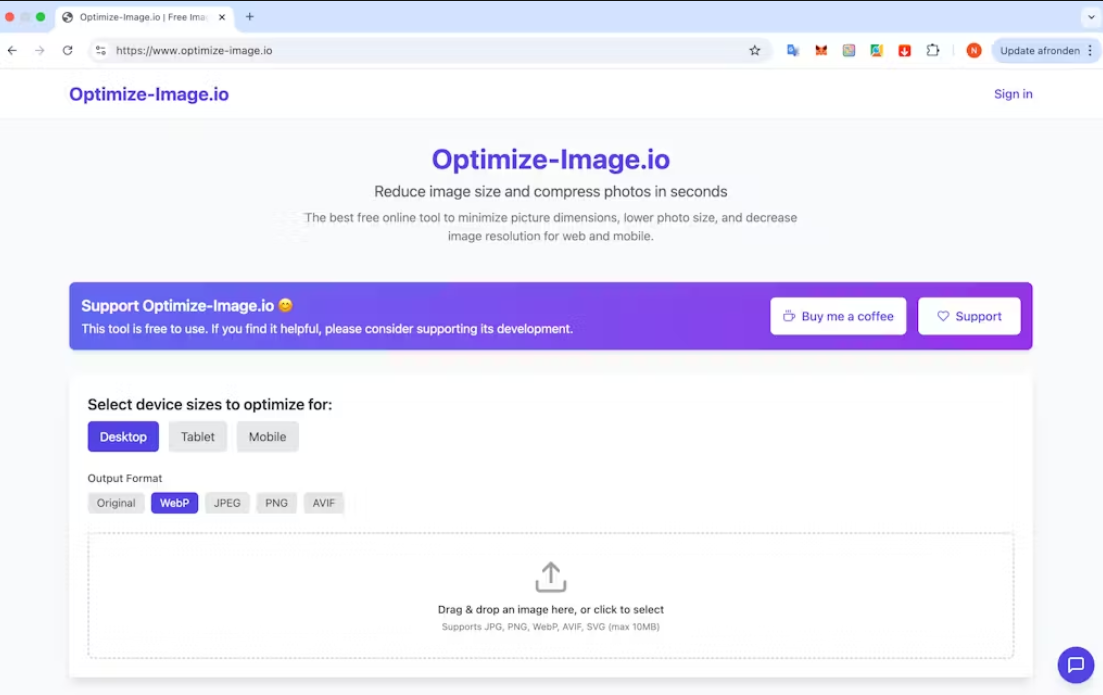Bookmark this page with the star
Image resolution: width=1103 pixels, height=695 pixels.
coord(755,51)
